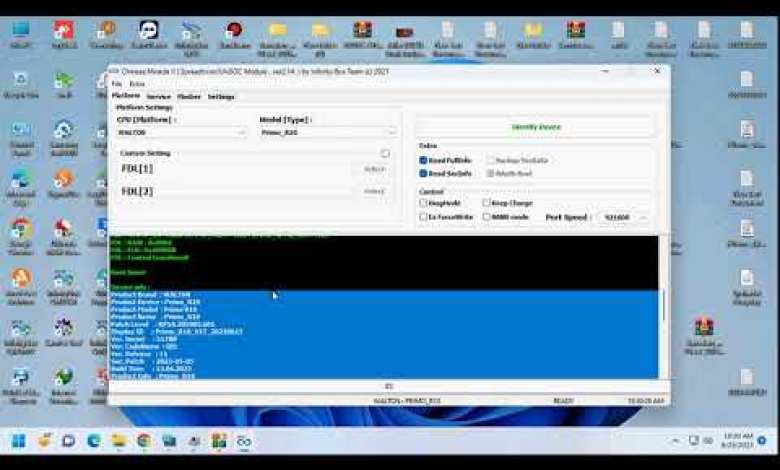Enable the NAND mode checkbox
780x470 pixels.
tap(487, 217)
